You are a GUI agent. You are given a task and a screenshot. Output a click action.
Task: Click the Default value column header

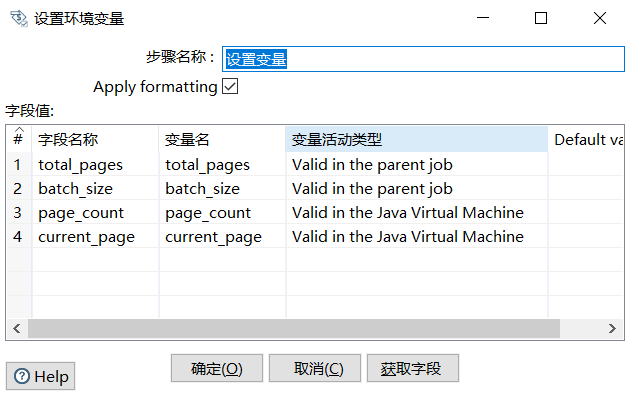coord(586,139)
